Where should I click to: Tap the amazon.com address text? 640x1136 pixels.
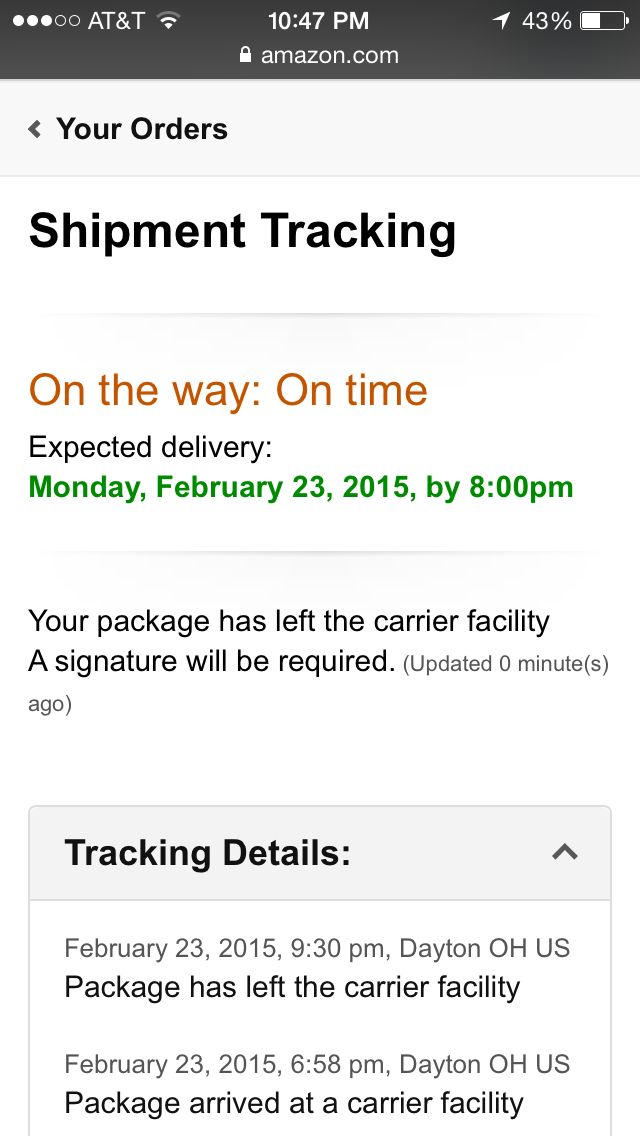coord(329,55)
